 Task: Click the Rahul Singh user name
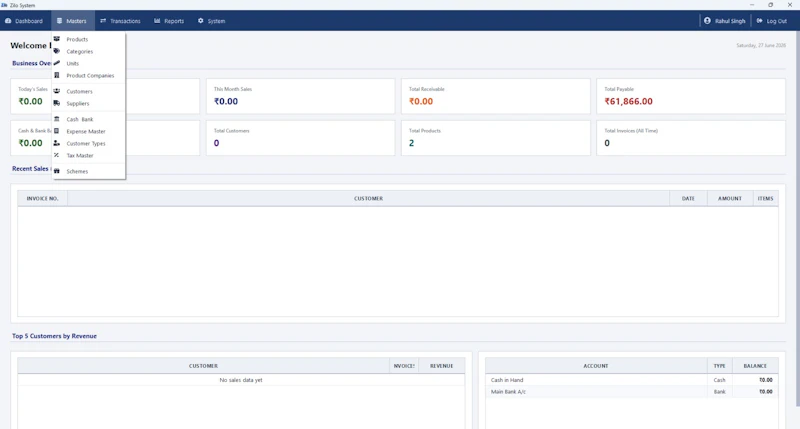point(730,21)
